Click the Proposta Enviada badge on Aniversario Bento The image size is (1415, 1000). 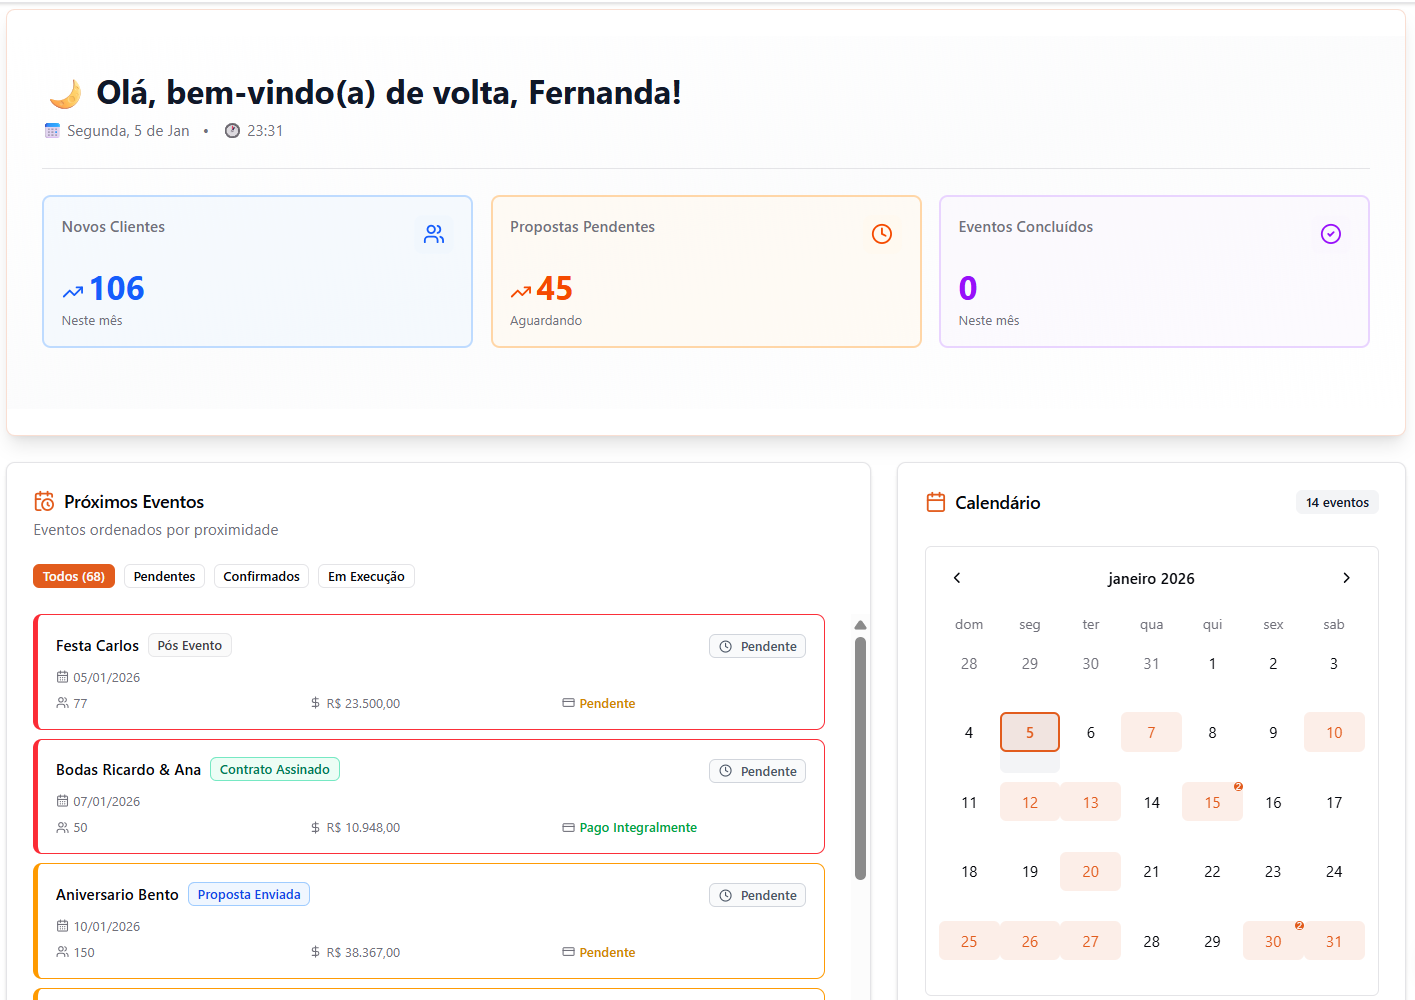click(249, 894)
